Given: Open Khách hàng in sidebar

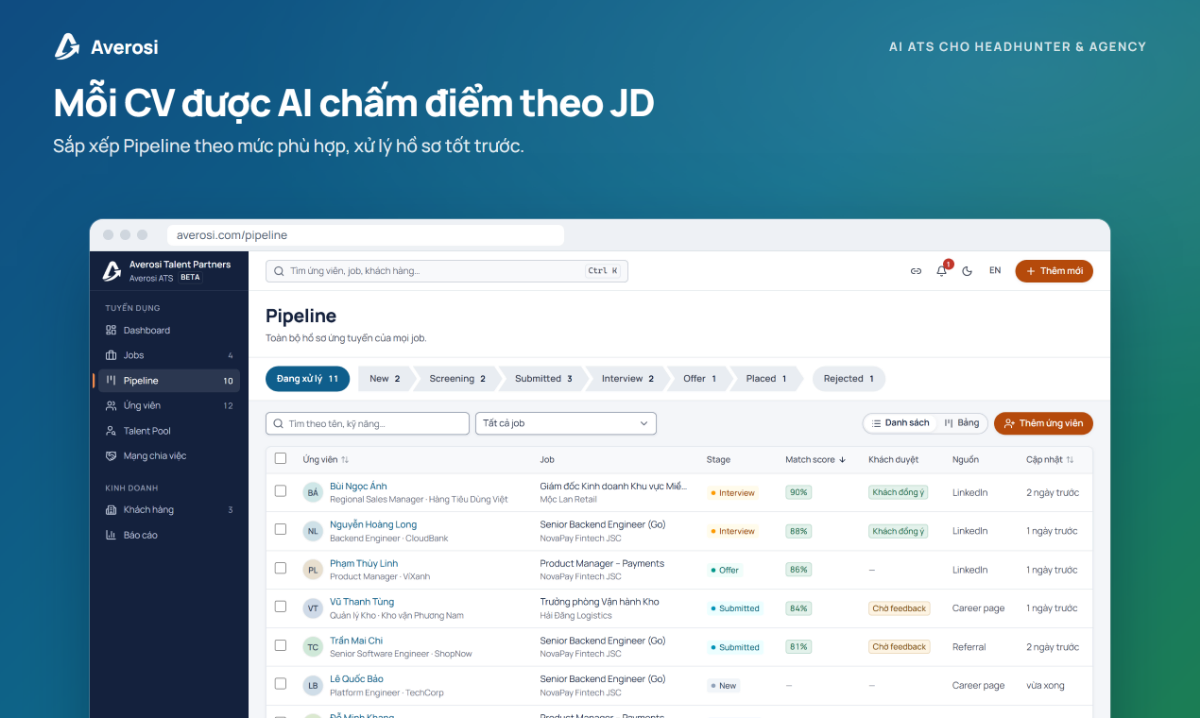Looking at the screenshot, I should 168,510.
